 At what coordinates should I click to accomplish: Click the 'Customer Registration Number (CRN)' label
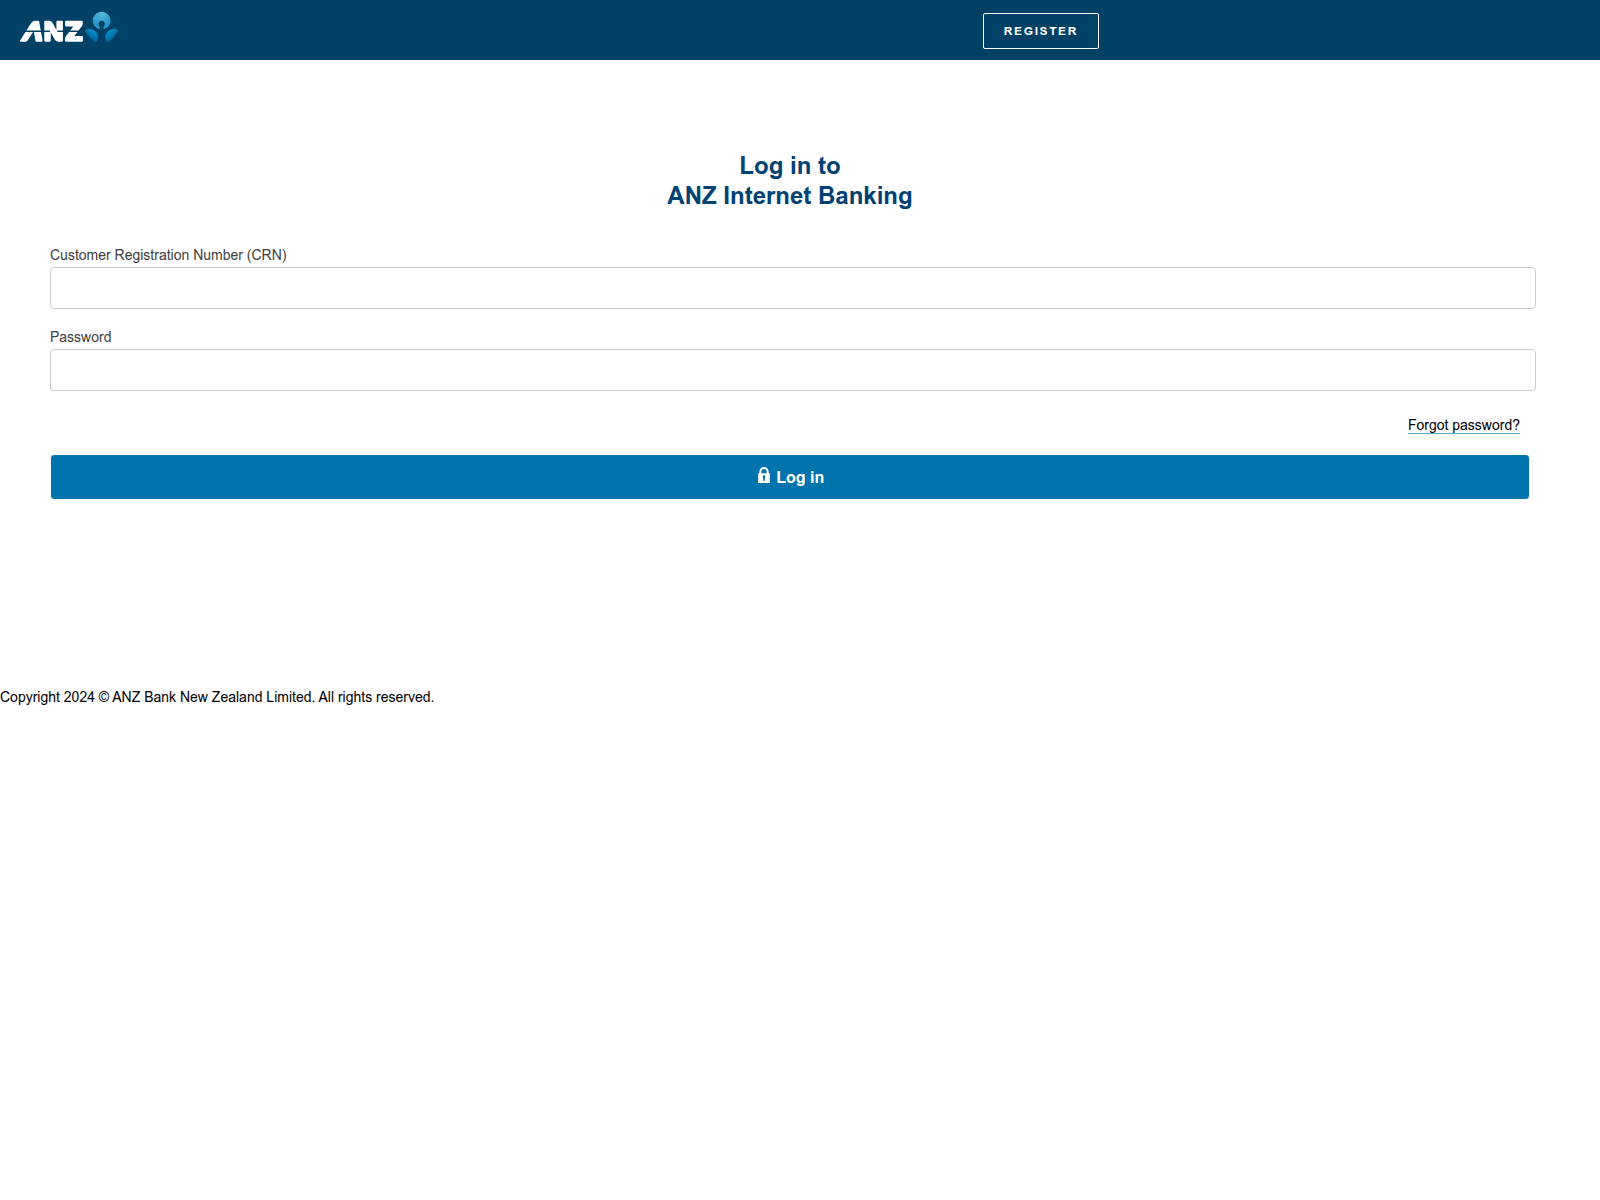coord(168,255)
